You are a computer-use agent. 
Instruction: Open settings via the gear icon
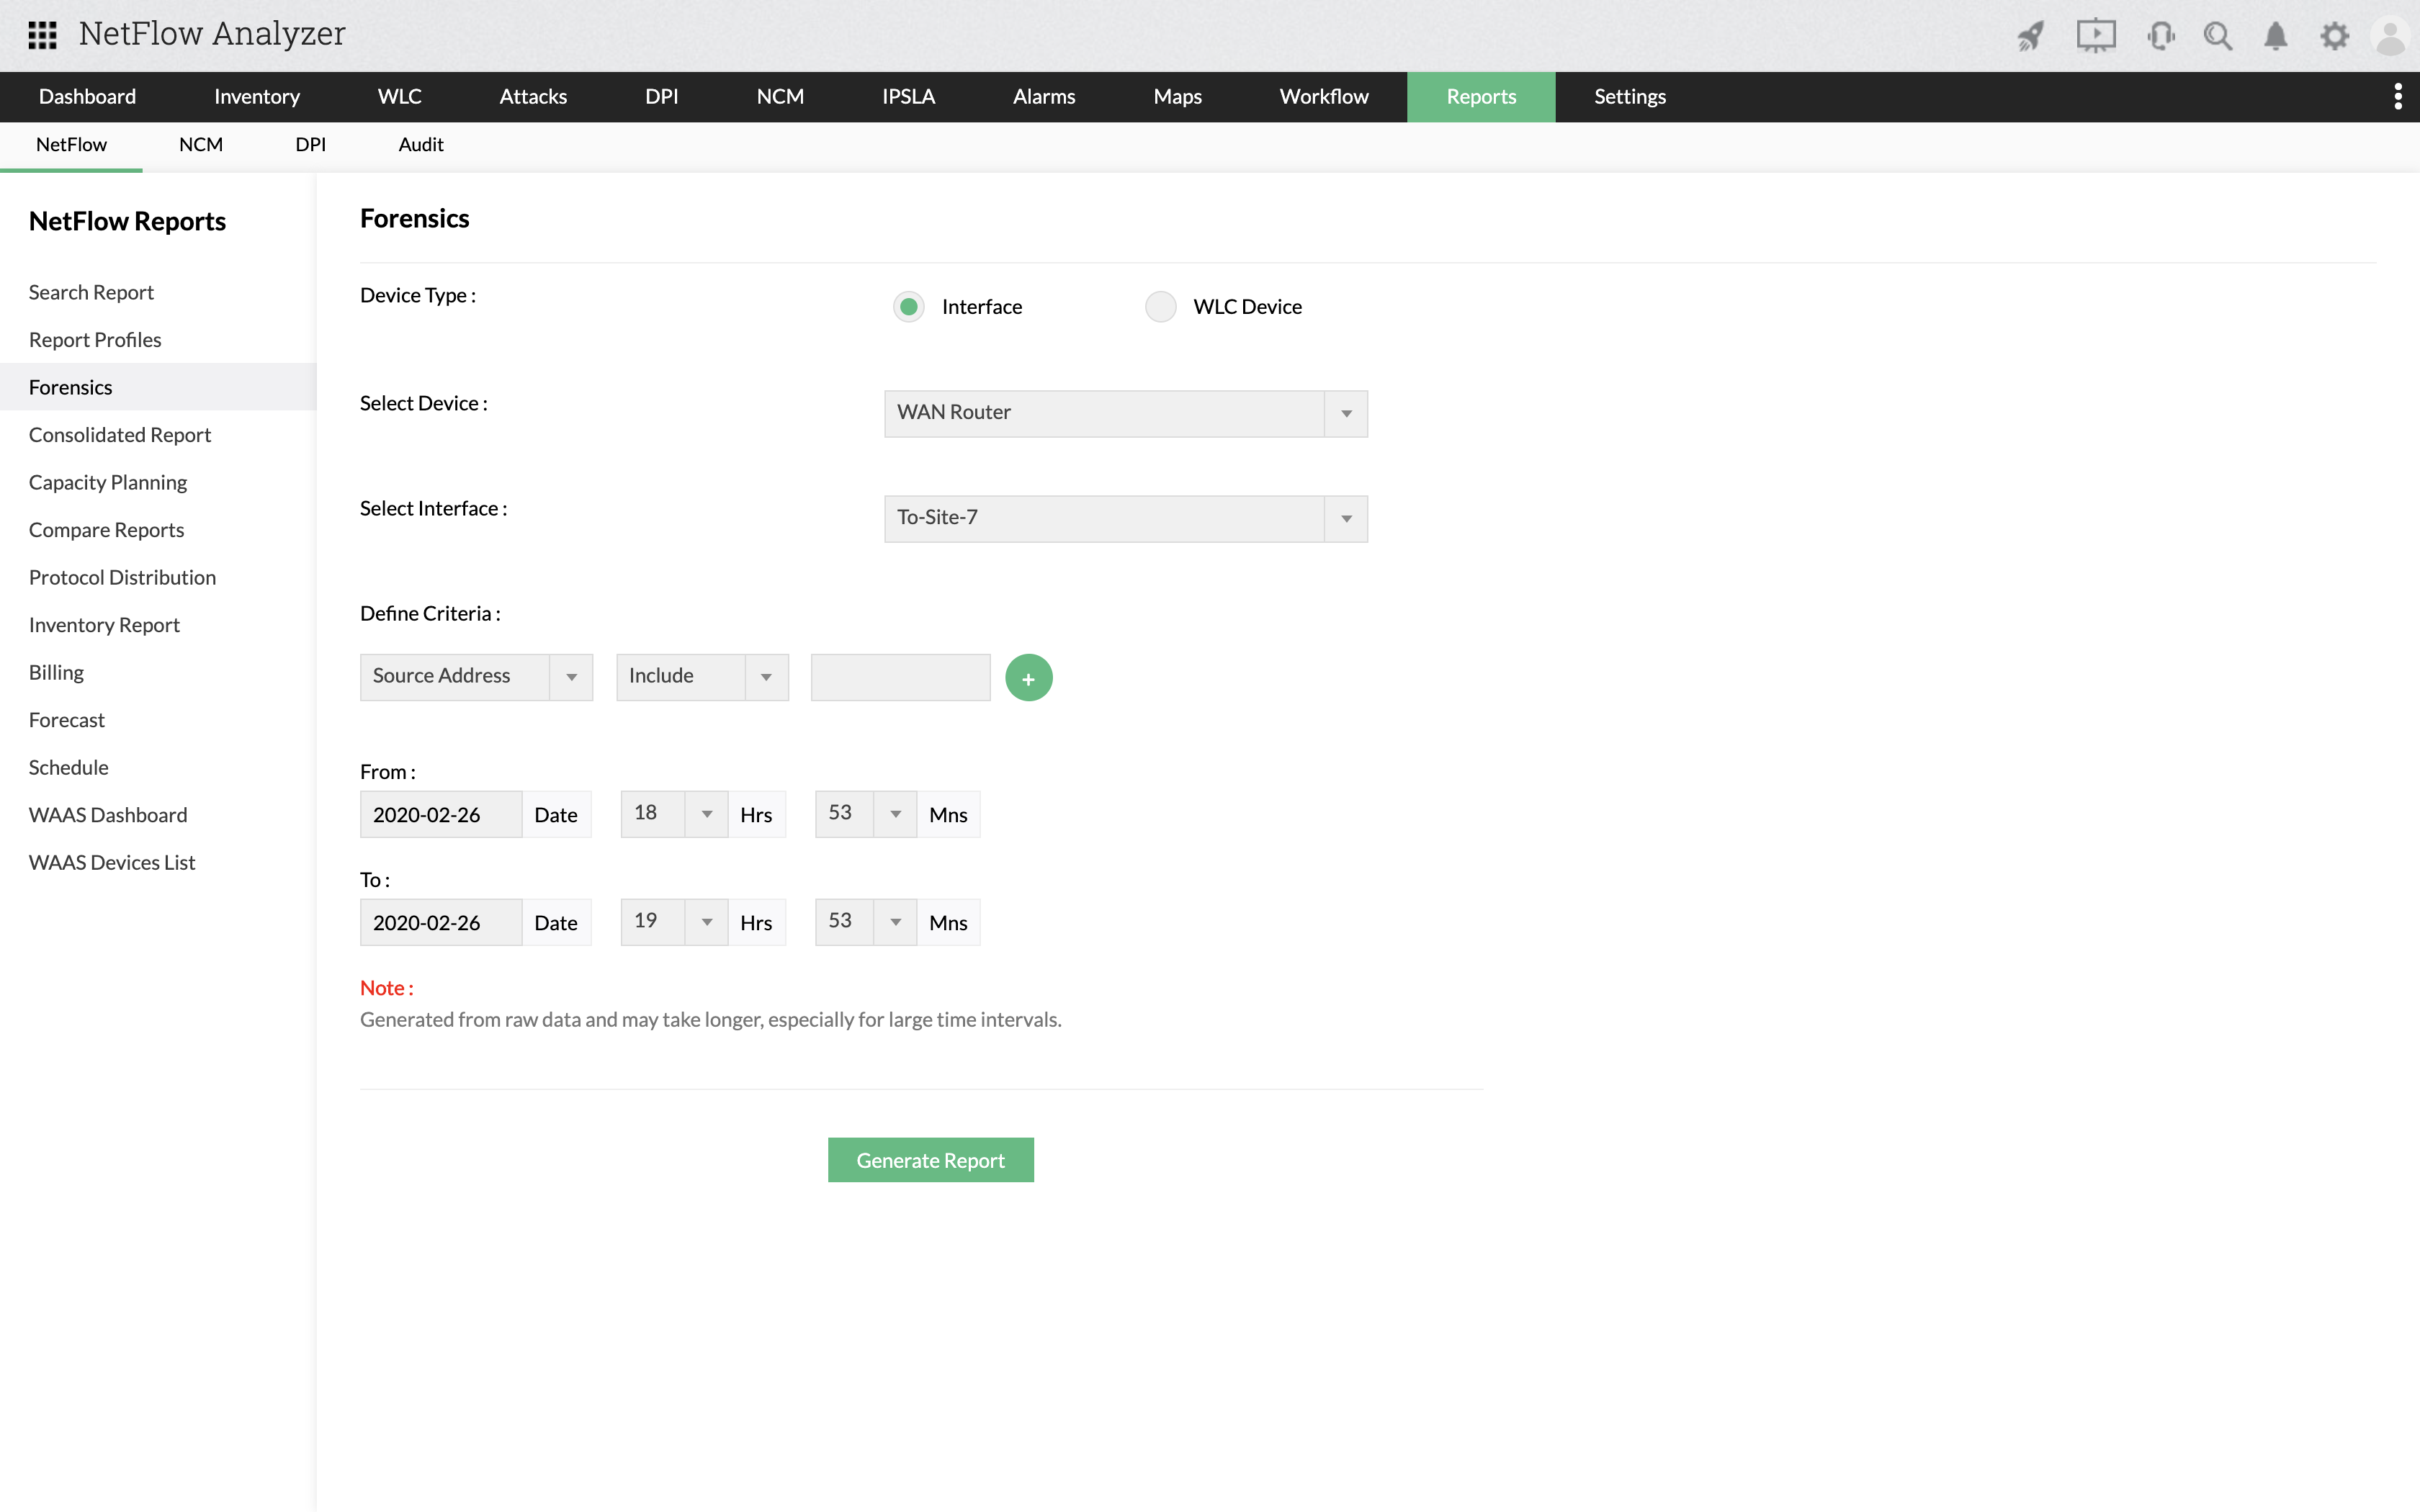[2334, 36]
